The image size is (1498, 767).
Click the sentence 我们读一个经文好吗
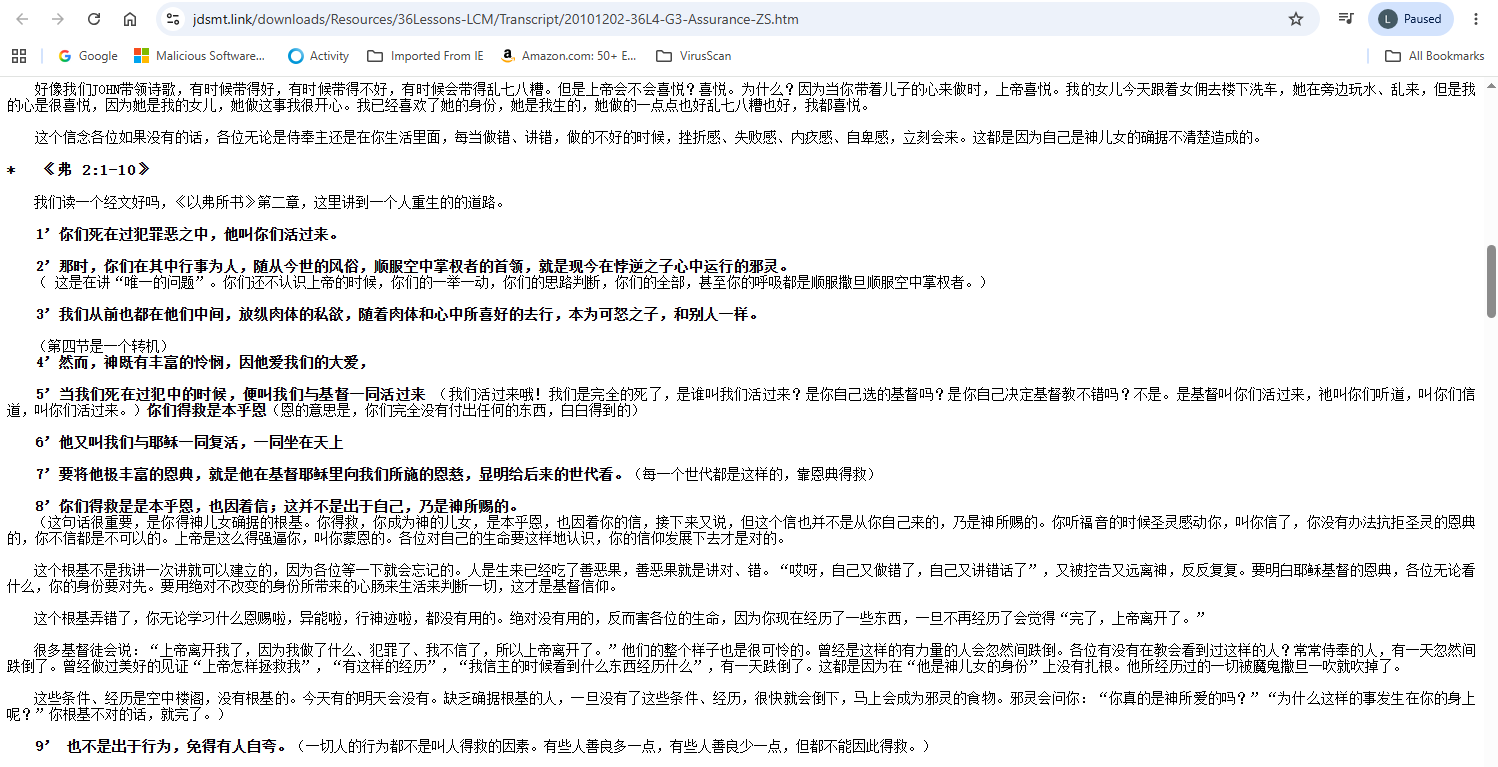[x=269, y=202]
